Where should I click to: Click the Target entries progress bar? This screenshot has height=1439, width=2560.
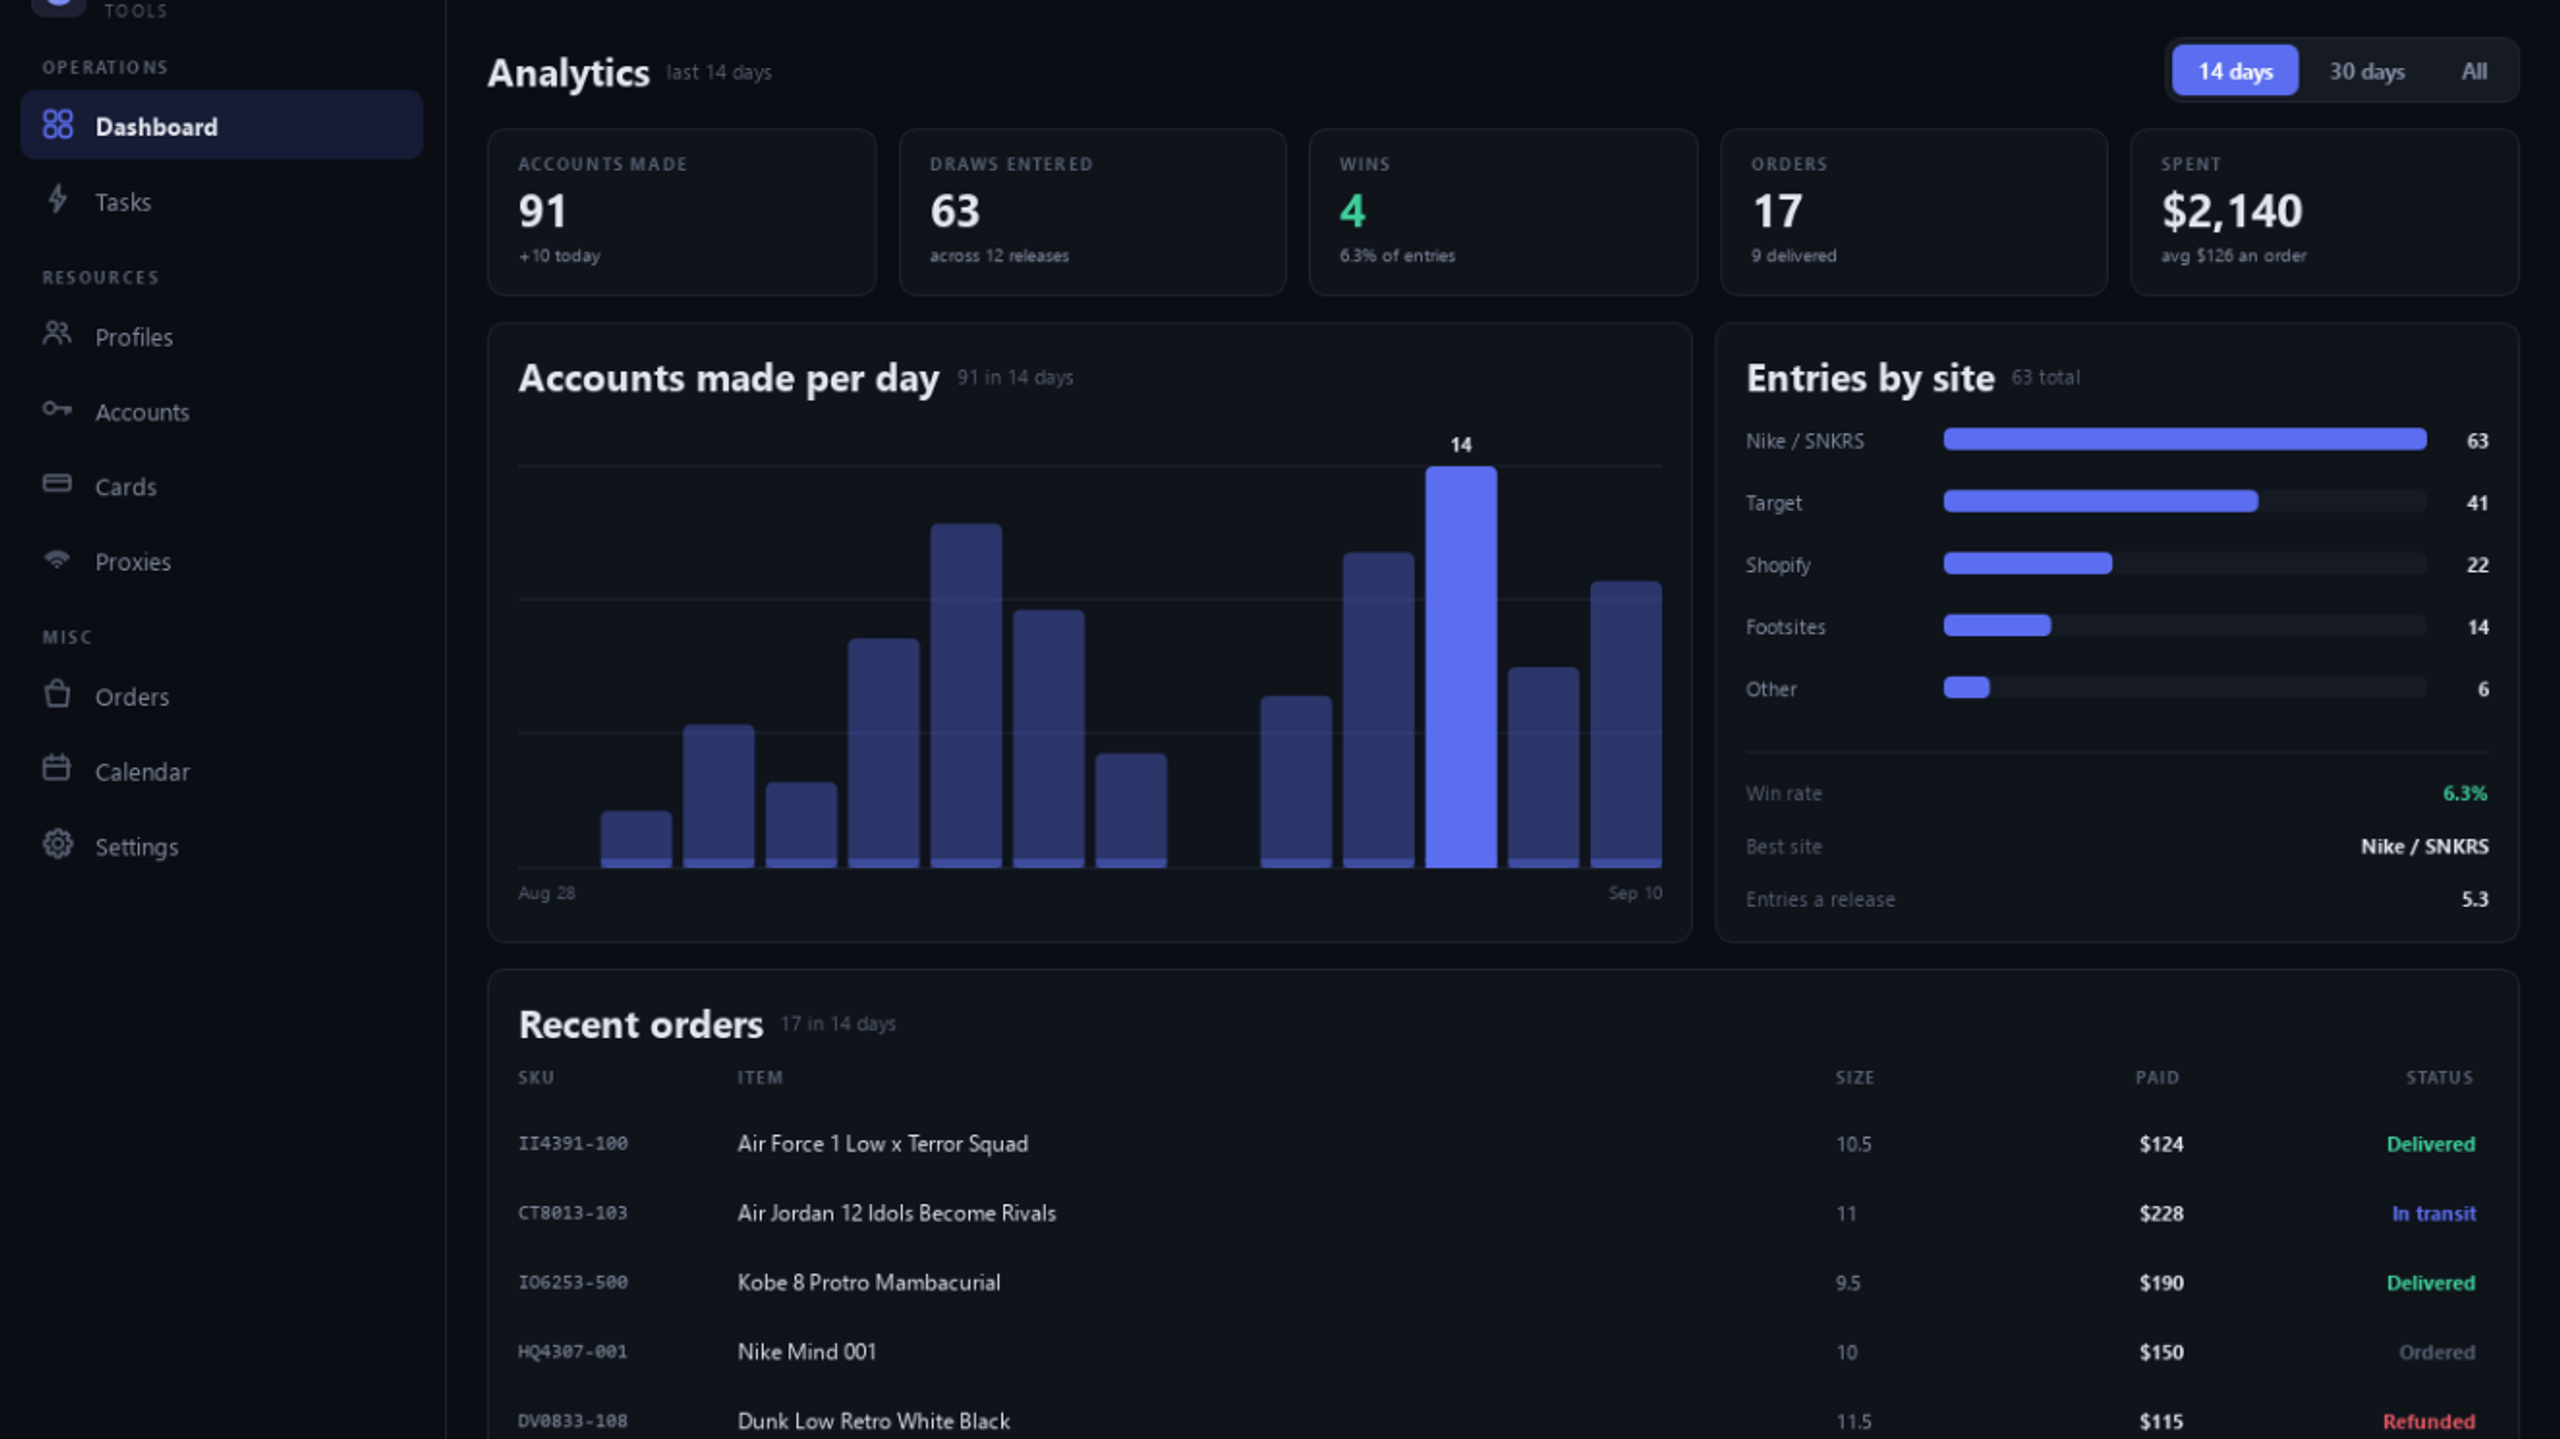point(2185,501)
